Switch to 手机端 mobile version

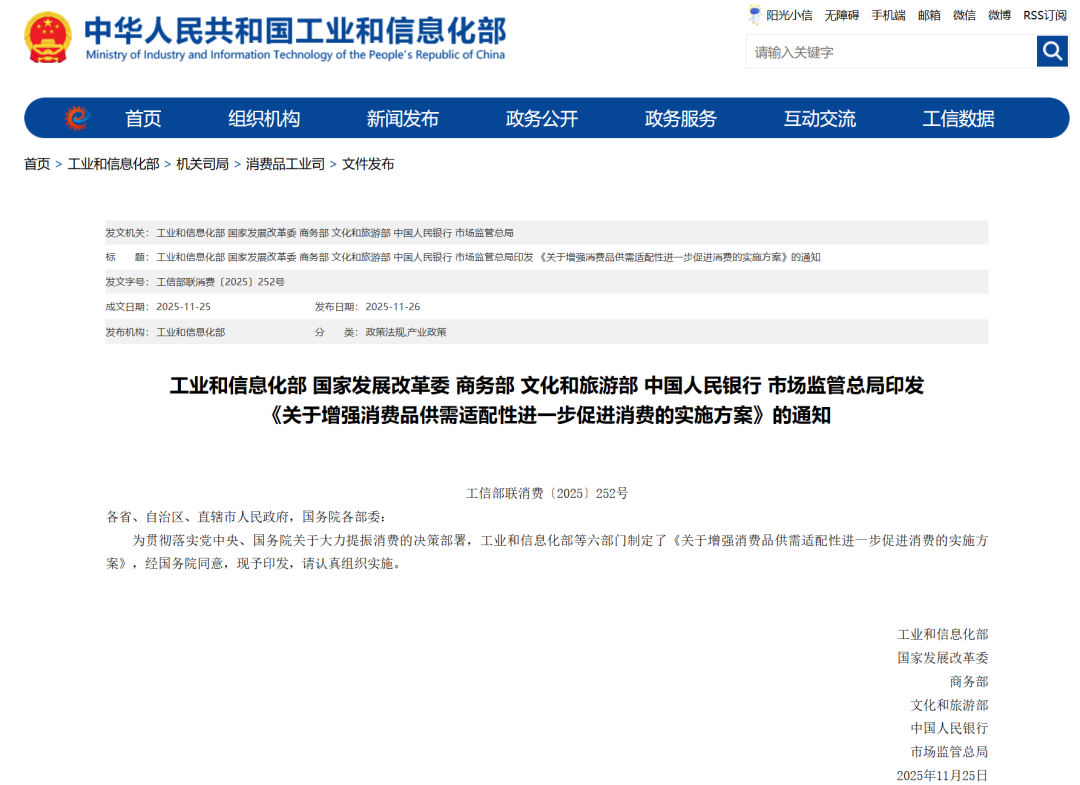point(888,15)
